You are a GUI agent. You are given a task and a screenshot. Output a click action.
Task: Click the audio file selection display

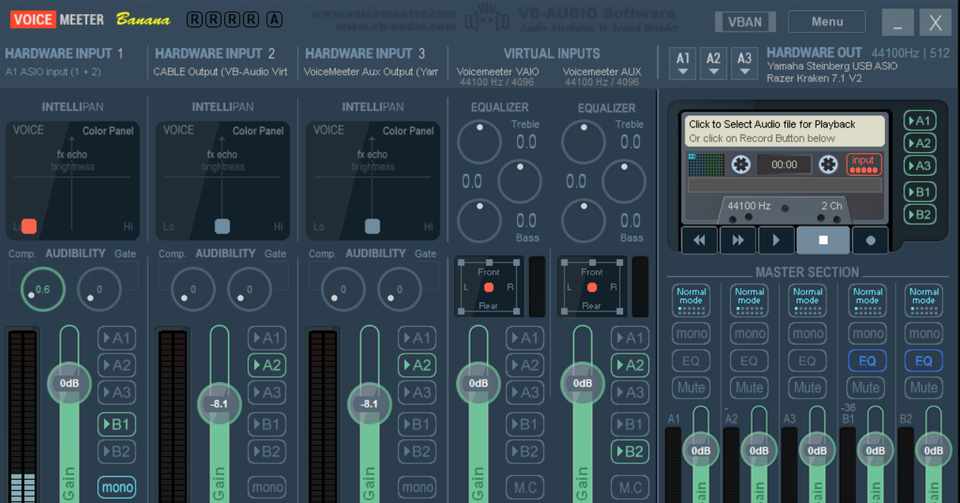[784, 131]
